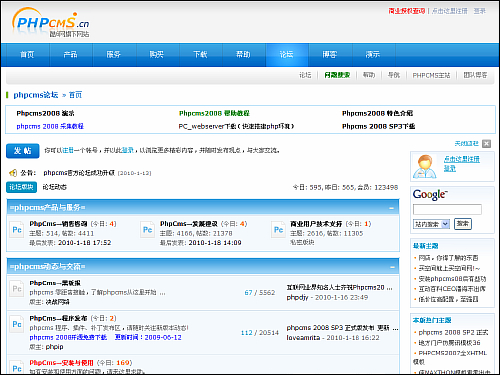Click the Pc icon beside 商业用户技术支持
Image resolution: width=500 pixels, height=375 pixels.
tap(278, 230)
